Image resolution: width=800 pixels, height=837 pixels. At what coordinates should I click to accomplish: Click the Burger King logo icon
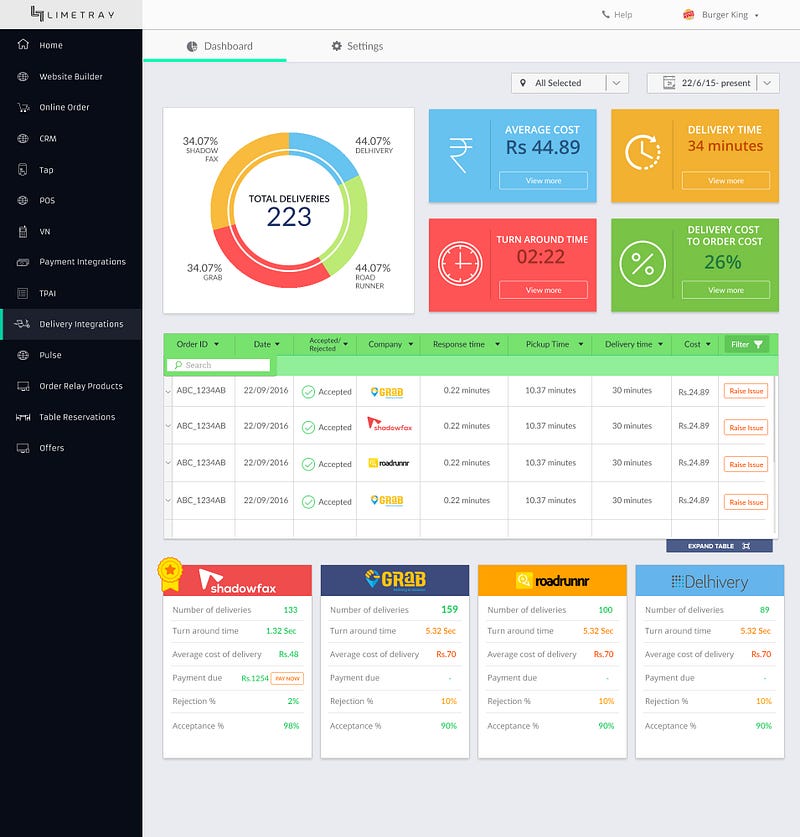tap(688, 15)
